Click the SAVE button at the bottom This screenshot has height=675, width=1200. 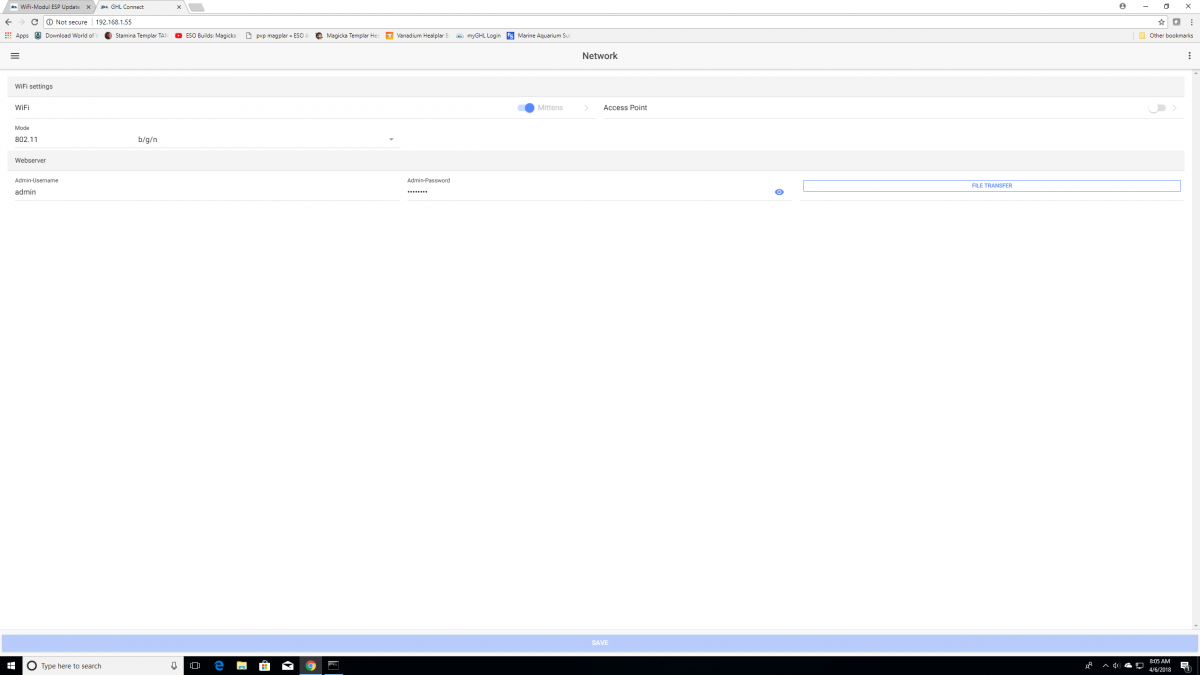click(599, 643)
